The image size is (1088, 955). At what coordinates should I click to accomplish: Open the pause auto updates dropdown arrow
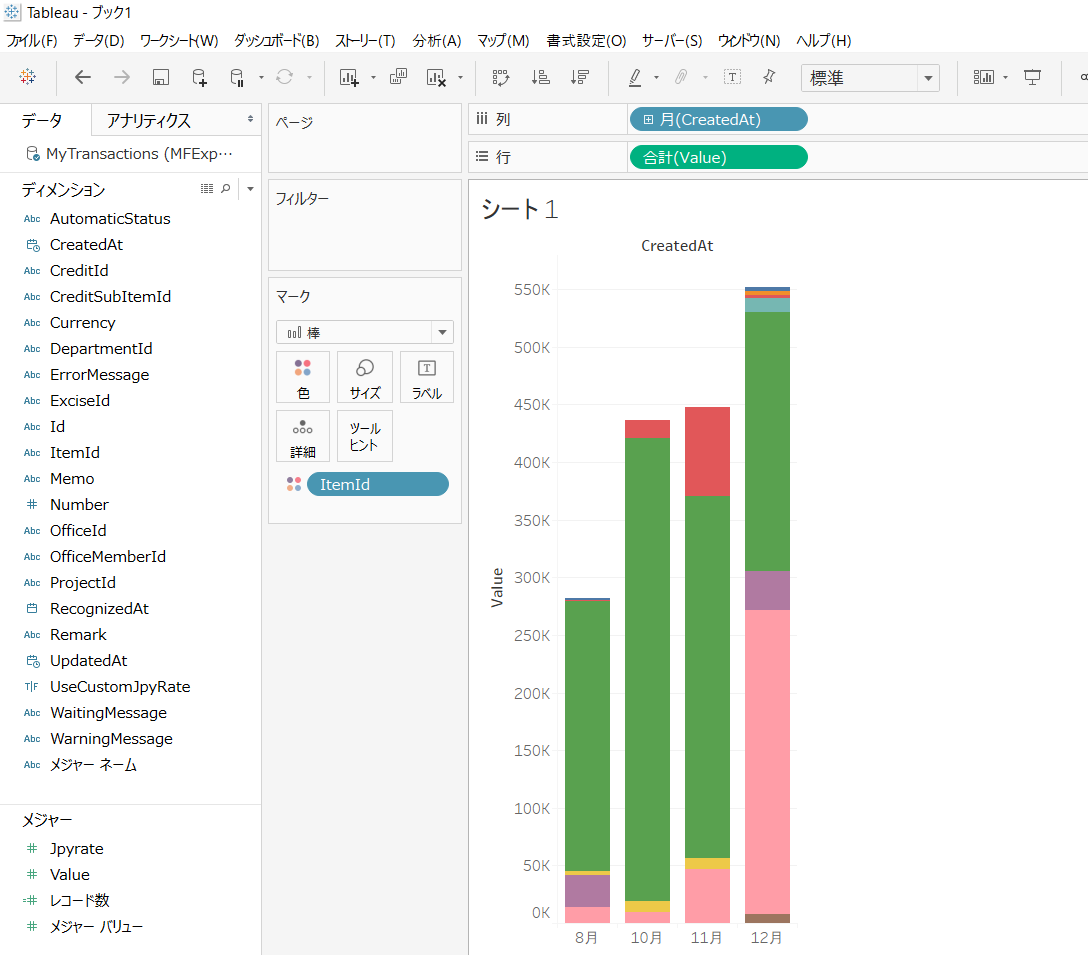point(262,77)
